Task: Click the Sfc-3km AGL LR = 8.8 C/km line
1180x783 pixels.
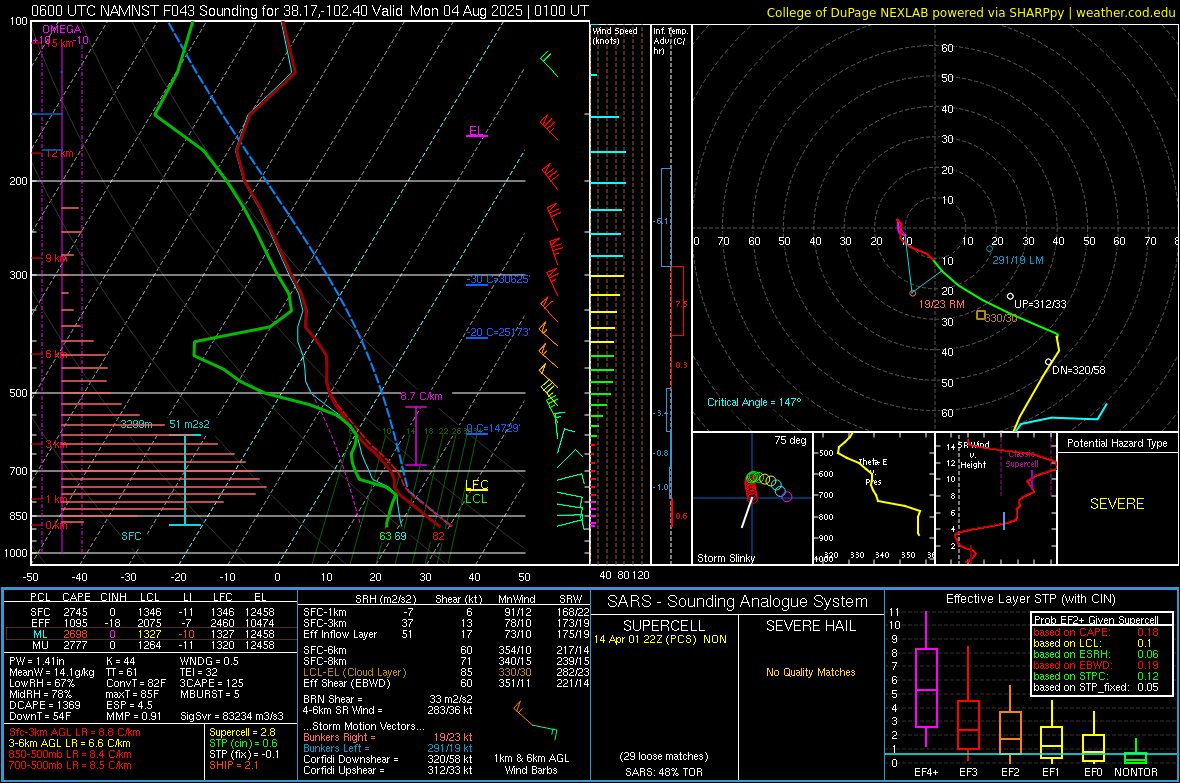Action: pyautogui.click(x=75, y=732)
